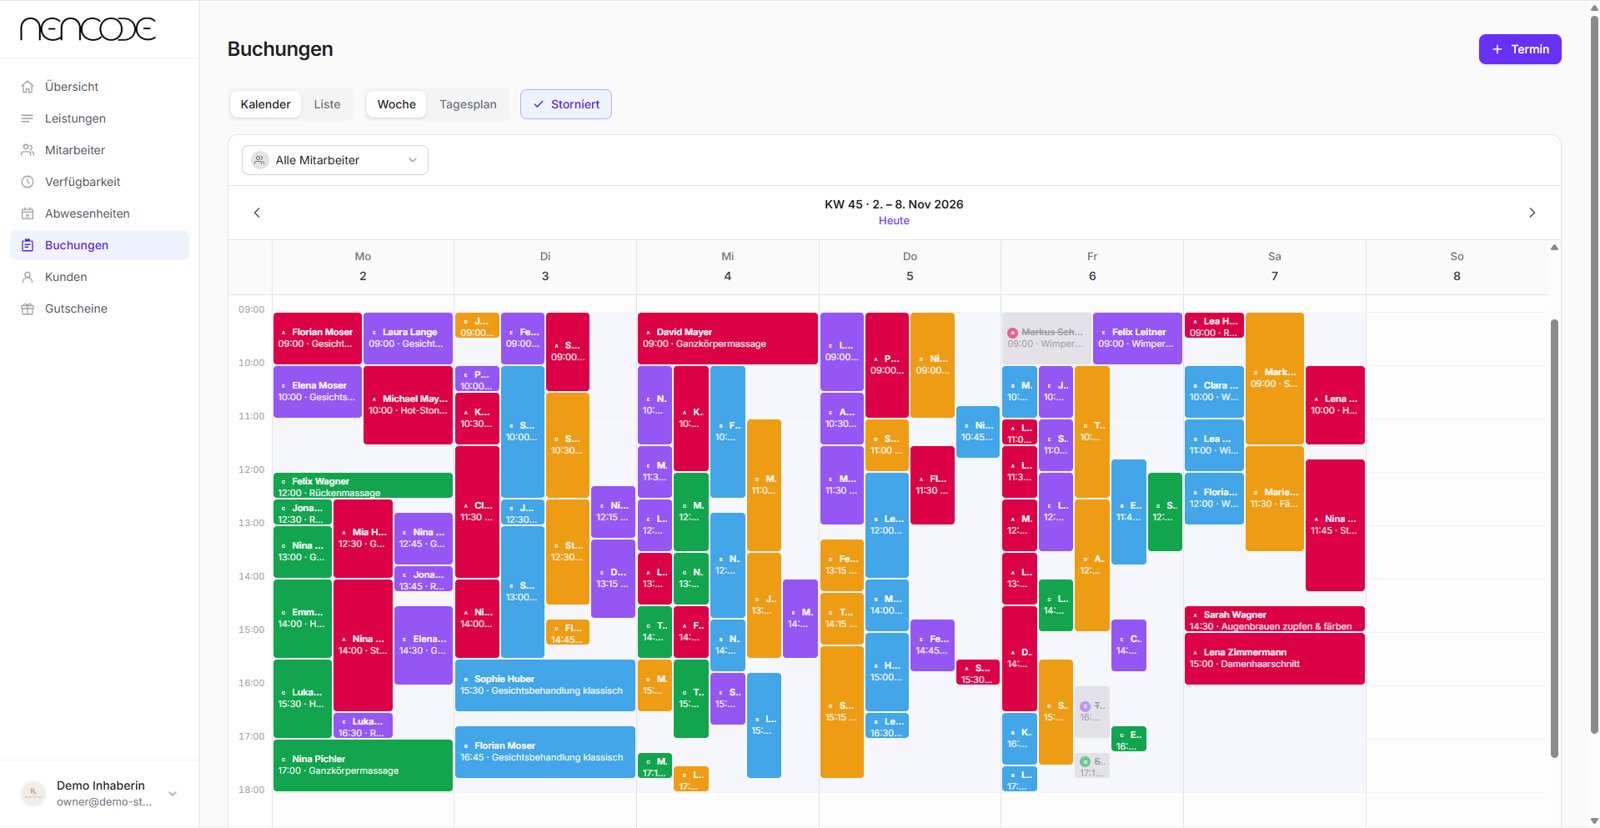Open Florian Moser 09:00 Monday booking
The width and height of the screenshot is (1600, 828).
click(x=318, y=338)
